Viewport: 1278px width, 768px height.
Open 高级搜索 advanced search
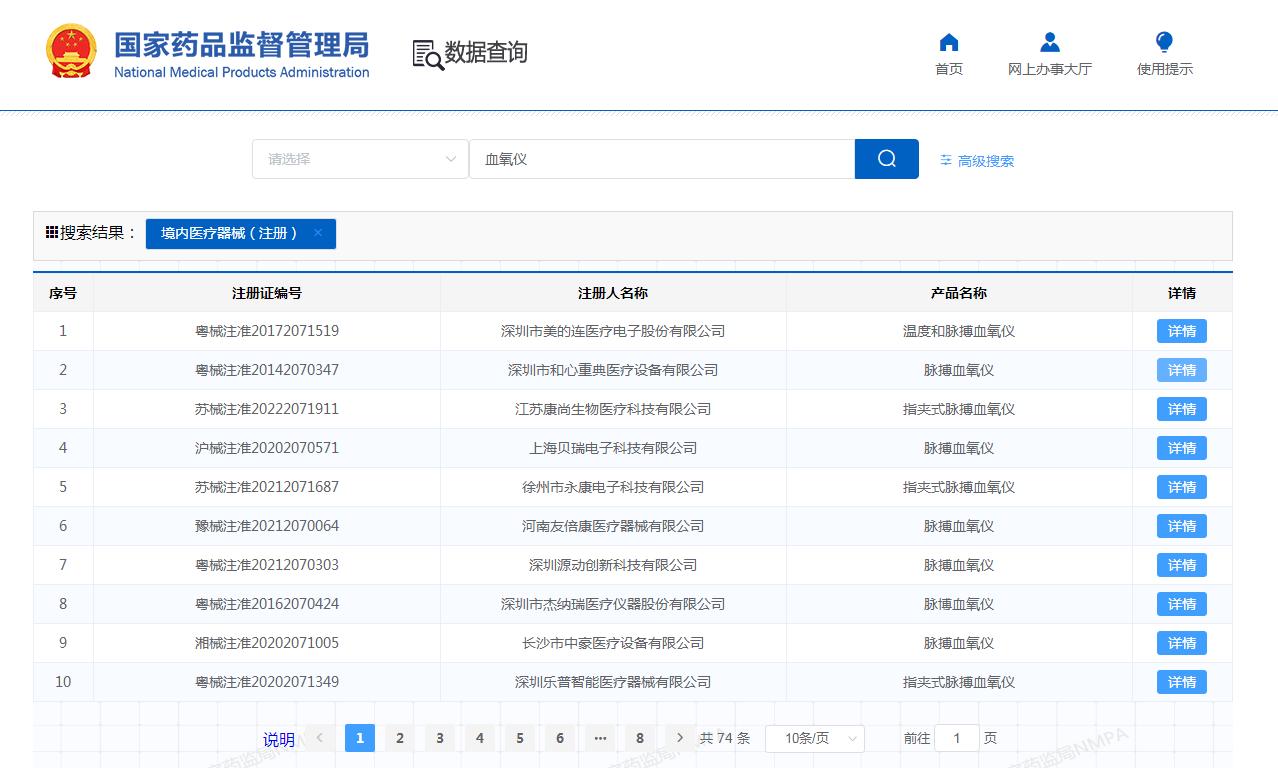point(977,161)
